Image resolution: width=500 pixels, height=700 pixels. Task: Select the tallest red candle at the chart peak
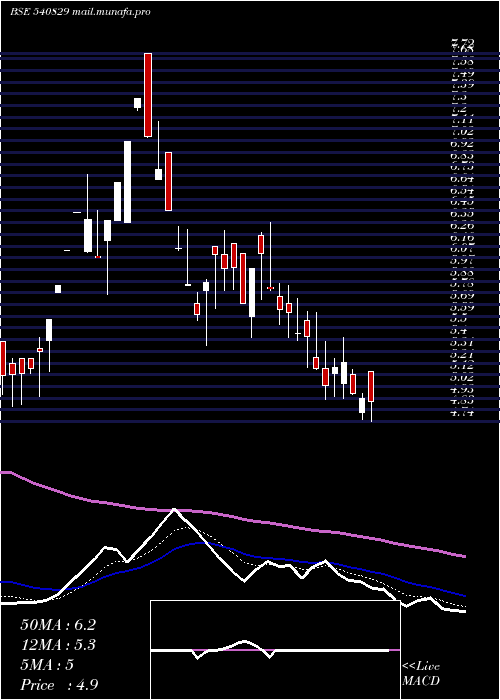coord(148,95)
